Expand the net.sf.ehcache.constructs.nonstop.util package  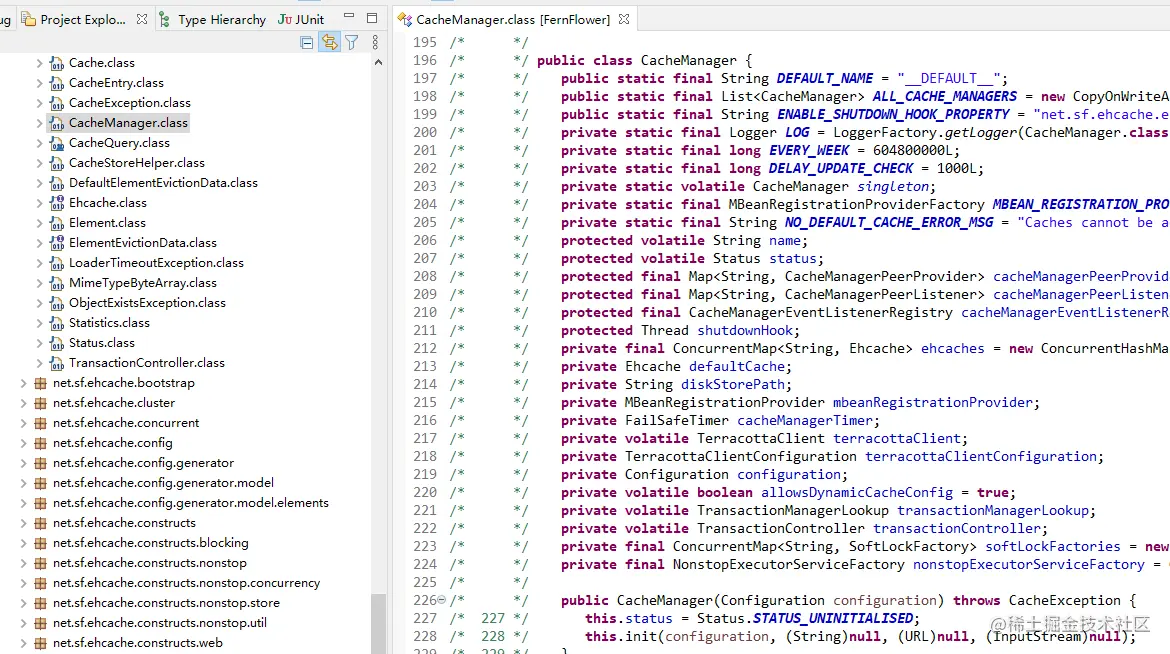click(x=22, y=623)
